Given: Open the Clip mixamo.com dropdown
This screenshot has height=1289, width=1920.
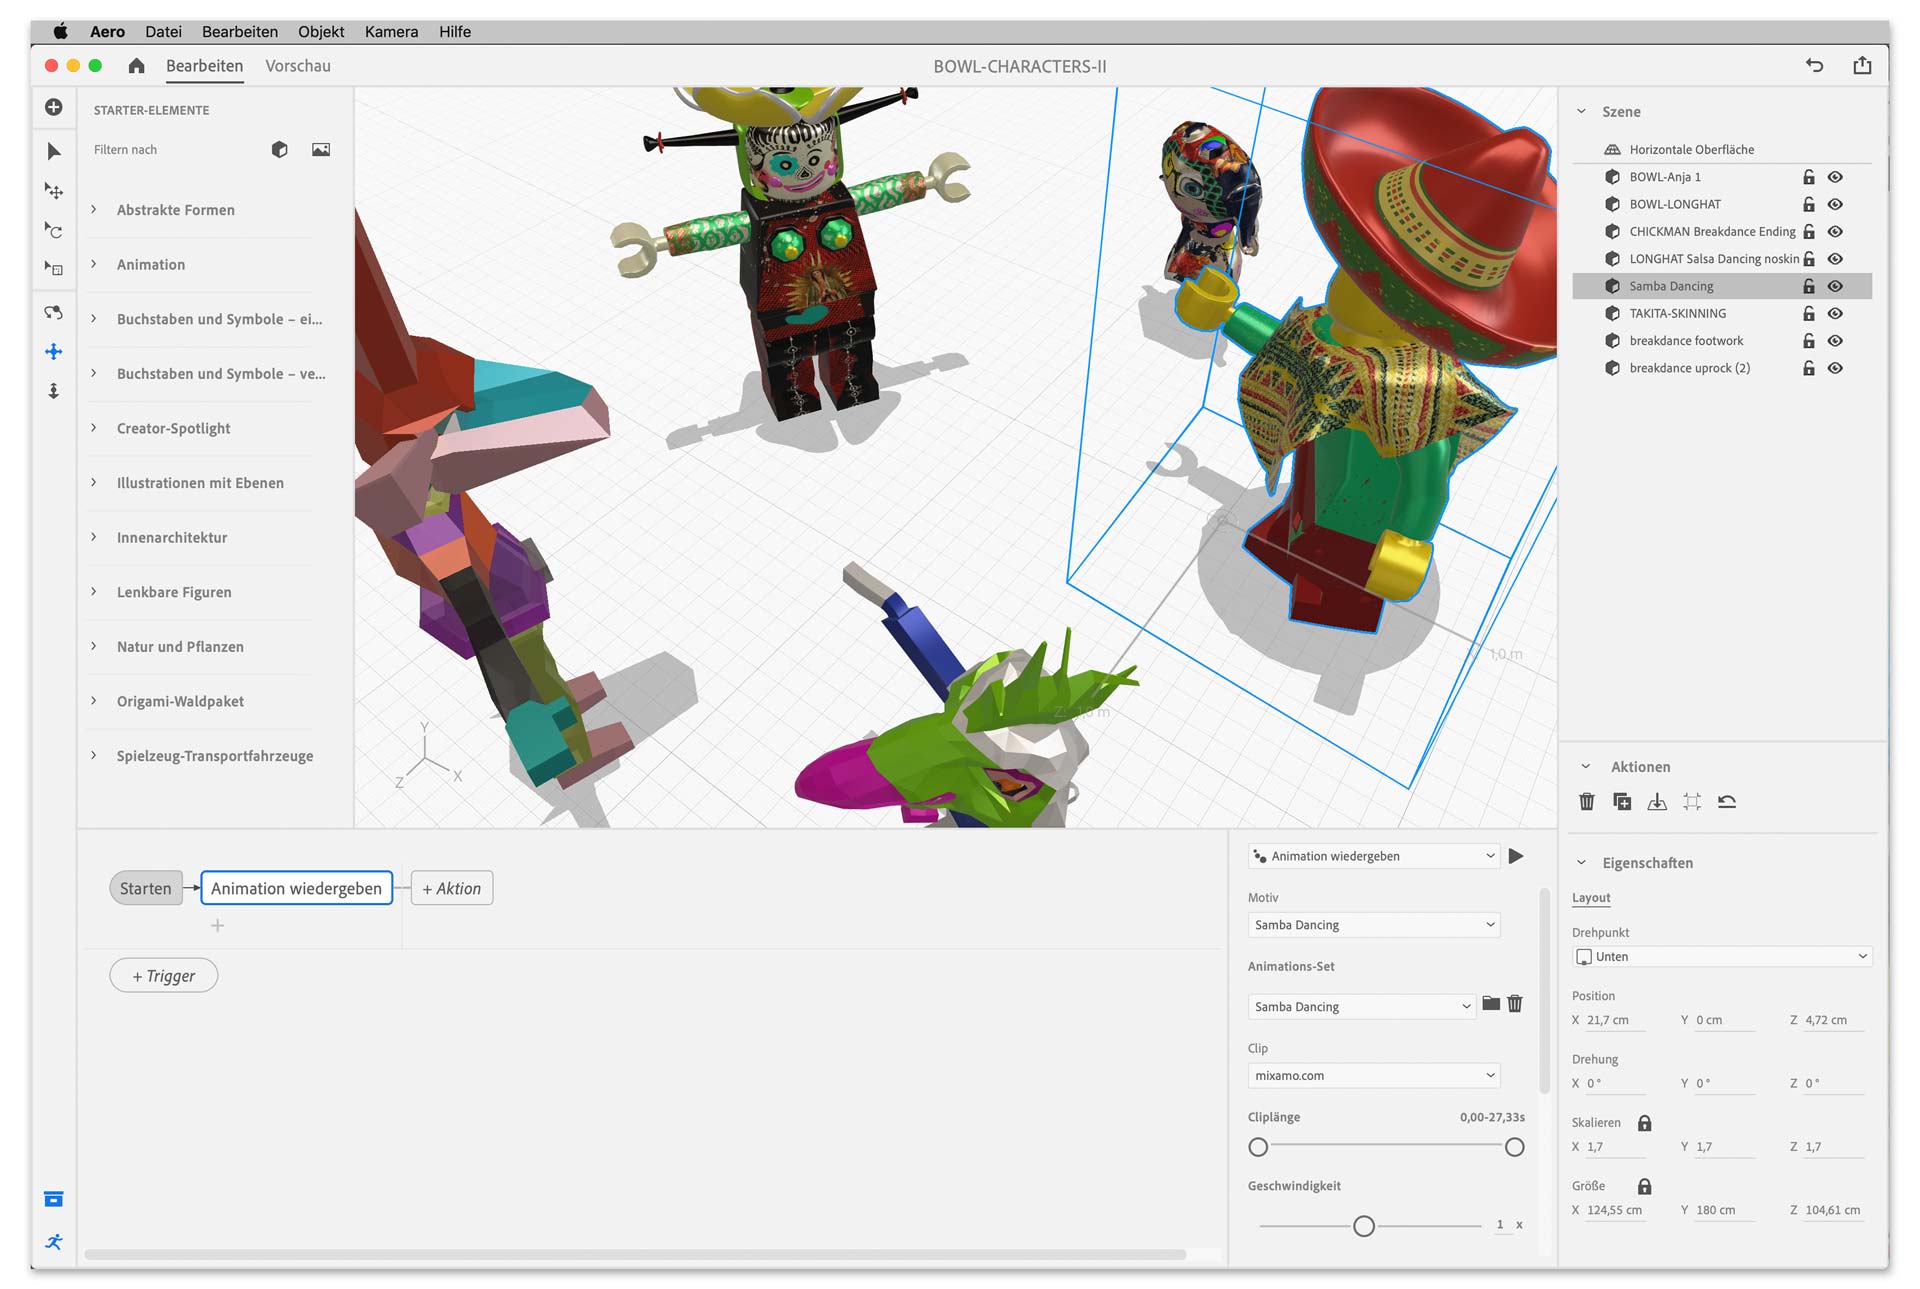Looking at the screenshot, I should click(x=1374, y=1076).
